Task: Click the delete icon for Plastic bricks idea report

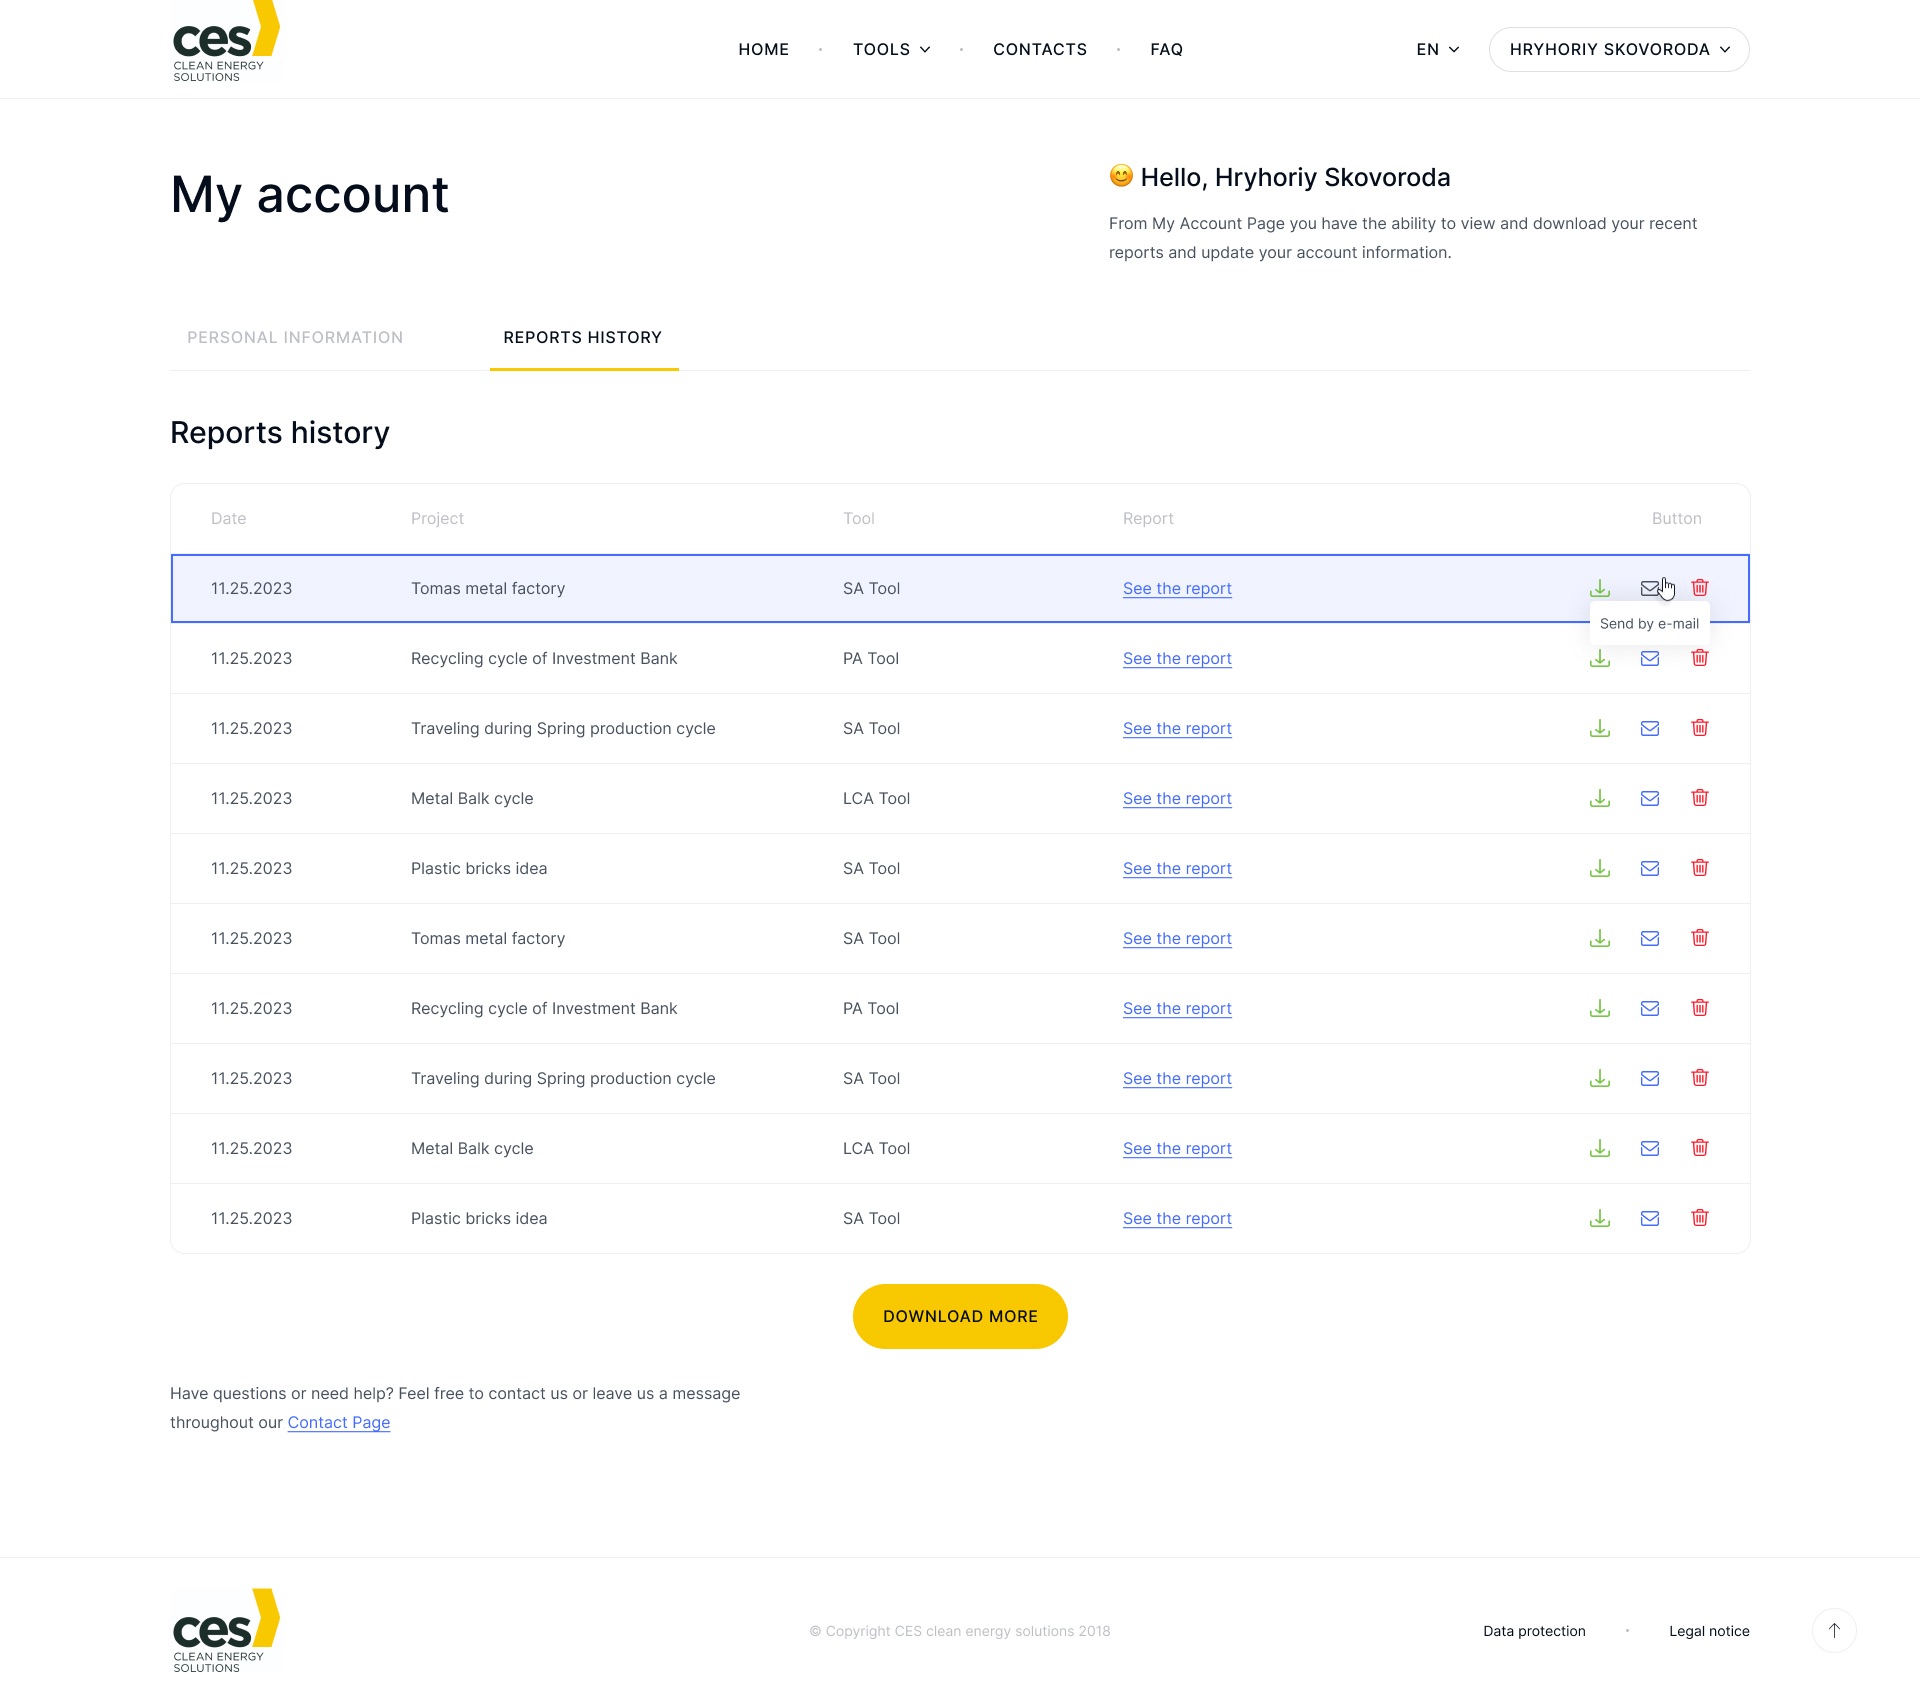Action: coord(1700,868)
